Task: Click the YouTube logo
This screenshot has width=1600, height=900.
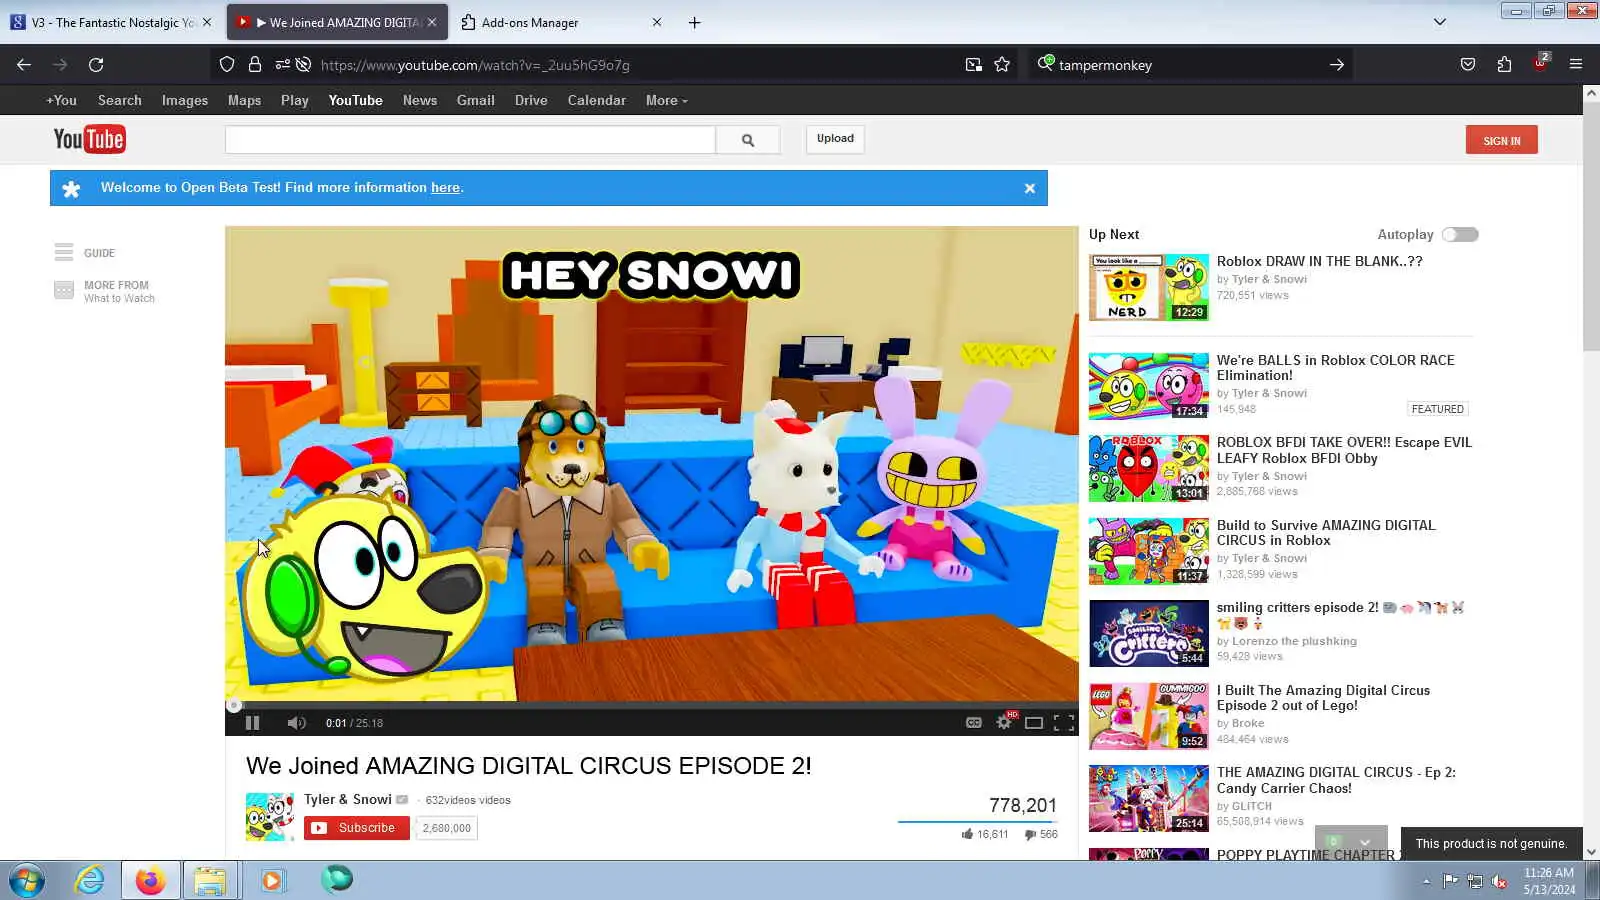Action: (x=89, y=139)
